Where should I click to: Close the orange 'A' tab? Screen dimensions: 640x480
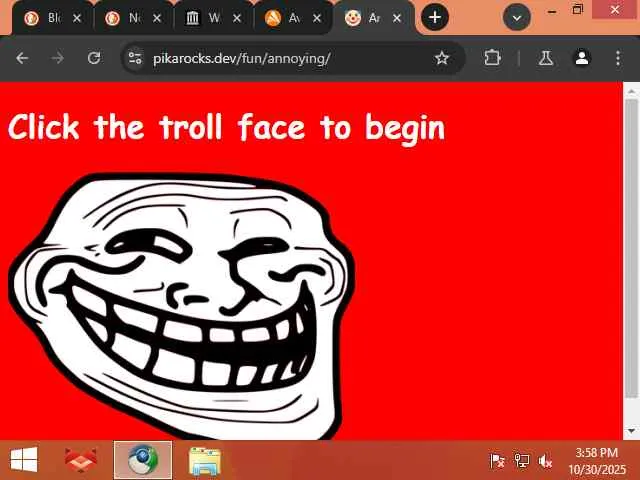tap(317, 18)
